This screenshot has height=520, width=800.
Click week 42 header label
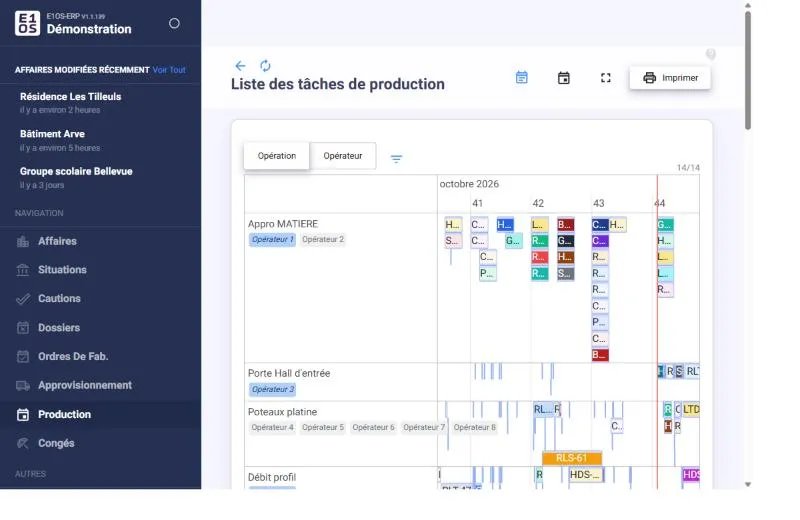tap(538, 203)
